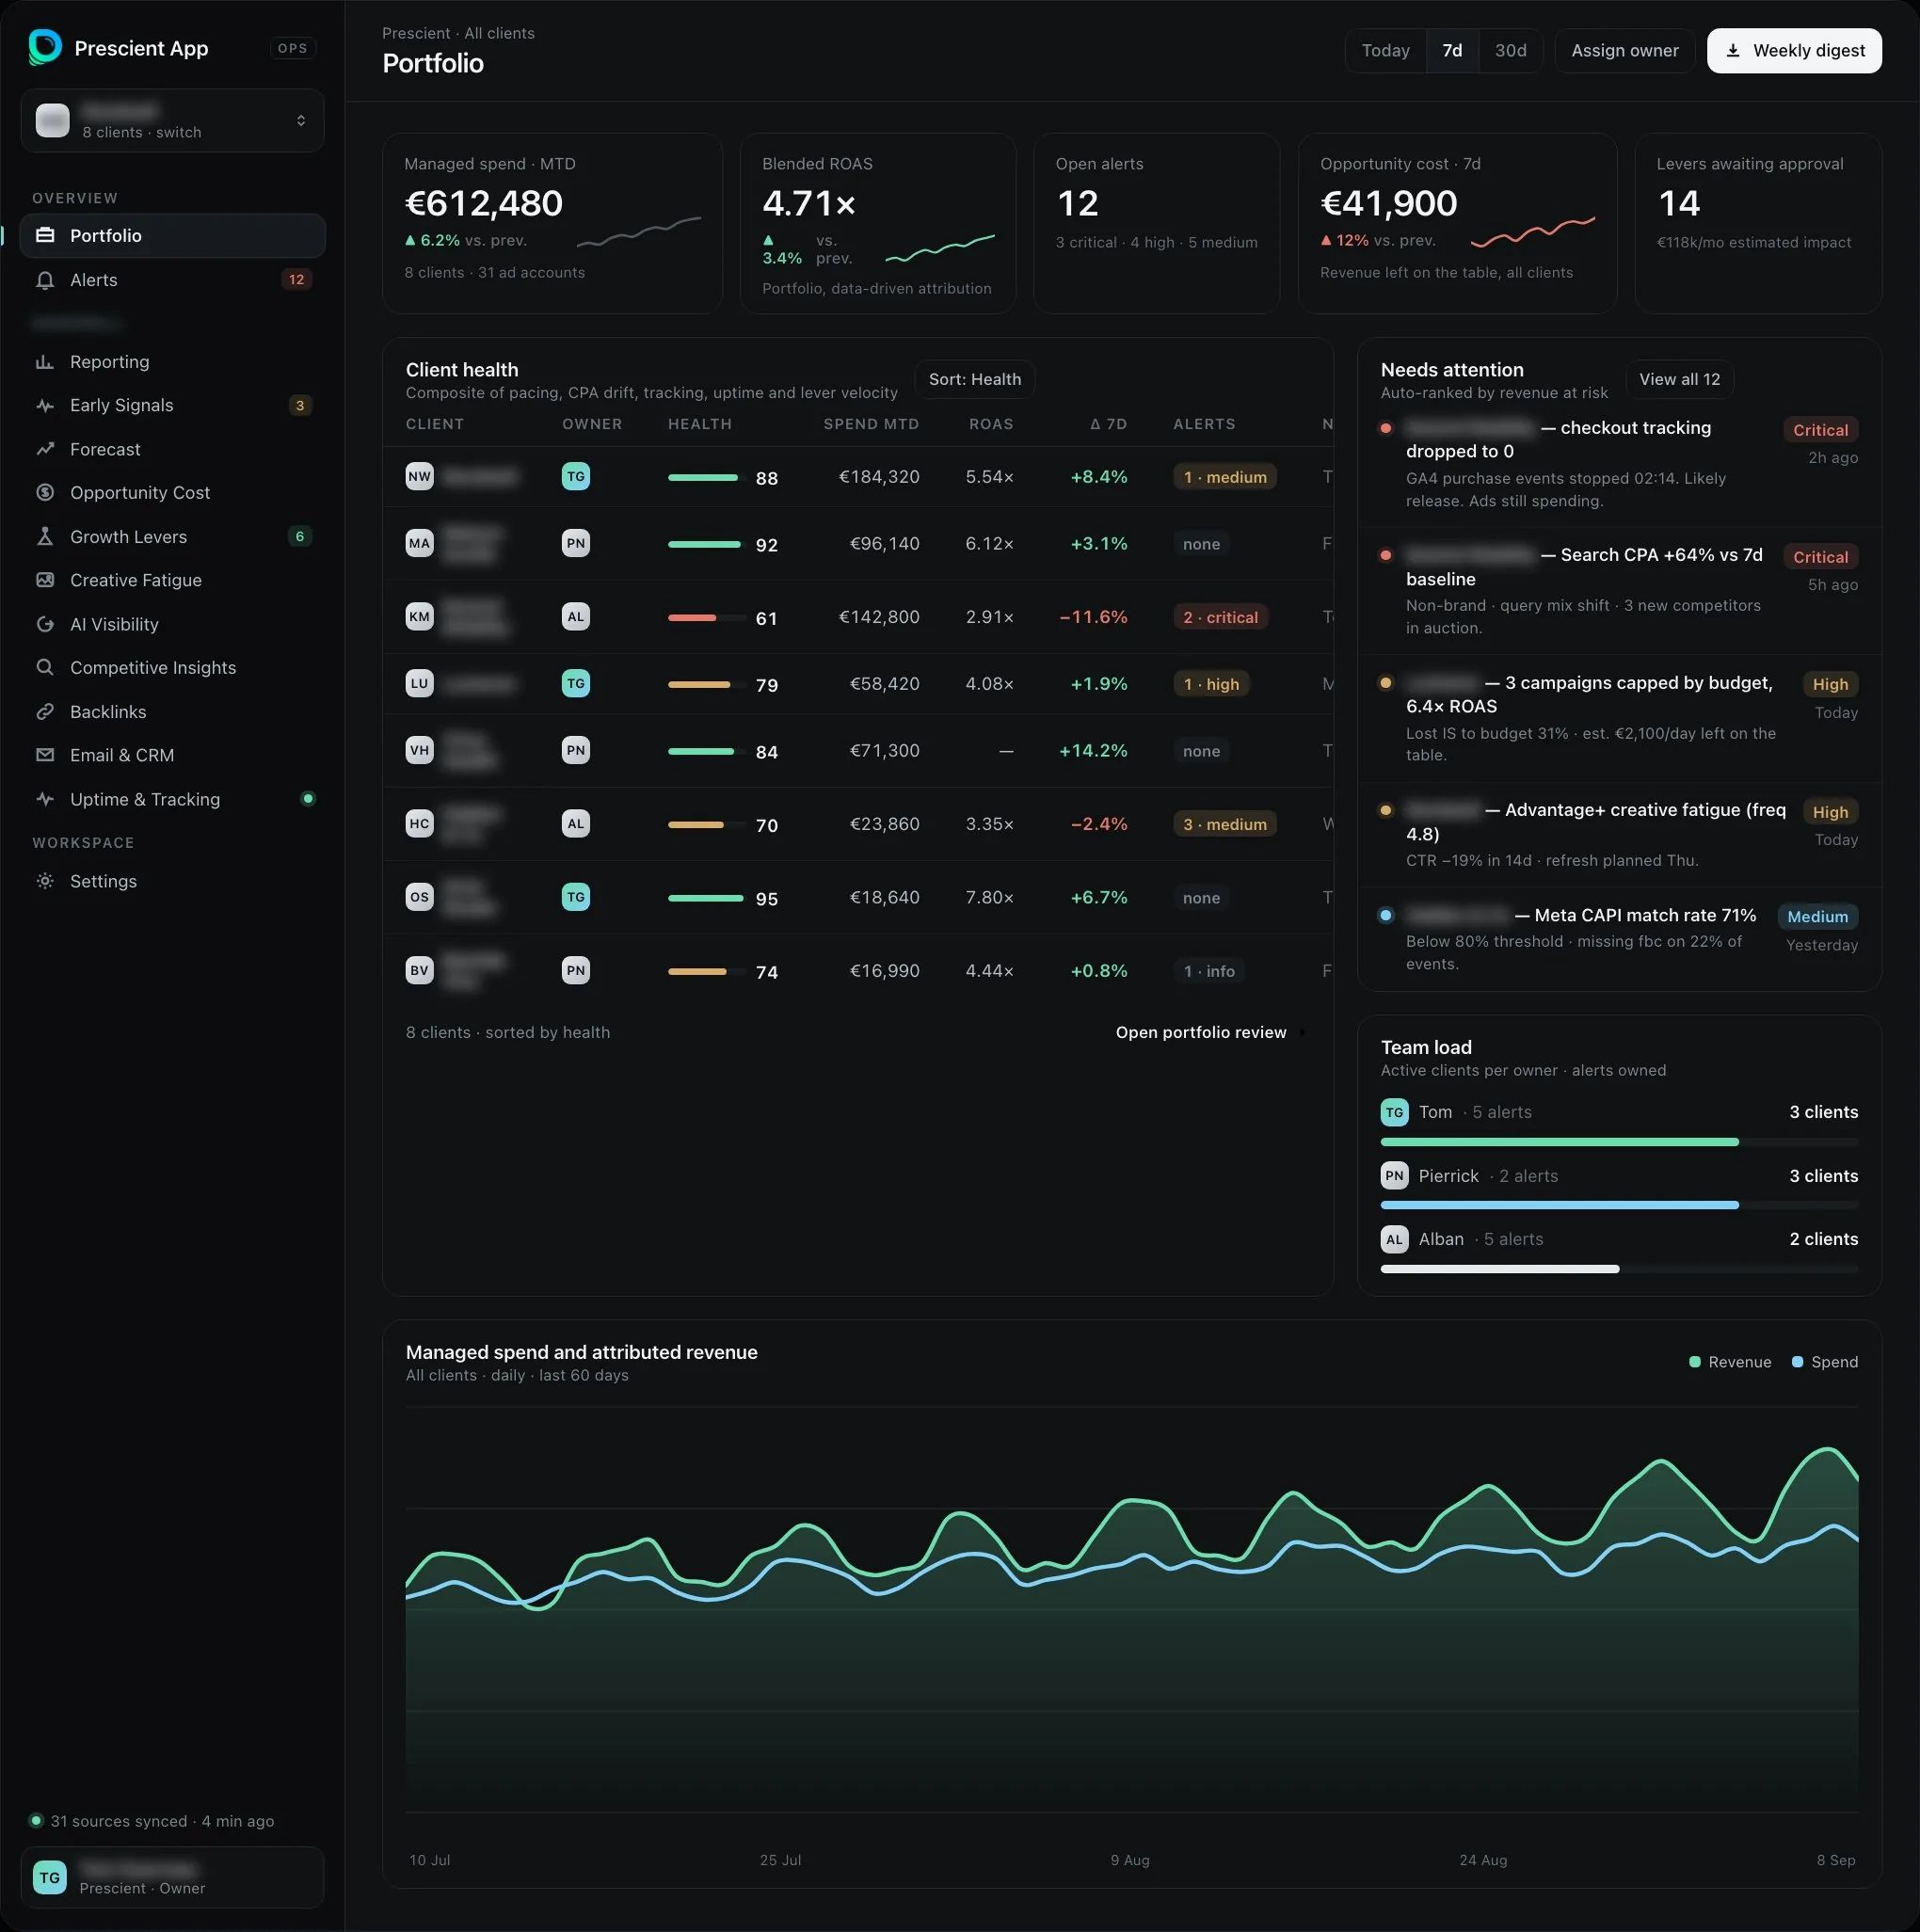Click the NW client avatar badge
This screenshot has width=1920, height=1932.
tap(419, 476)
